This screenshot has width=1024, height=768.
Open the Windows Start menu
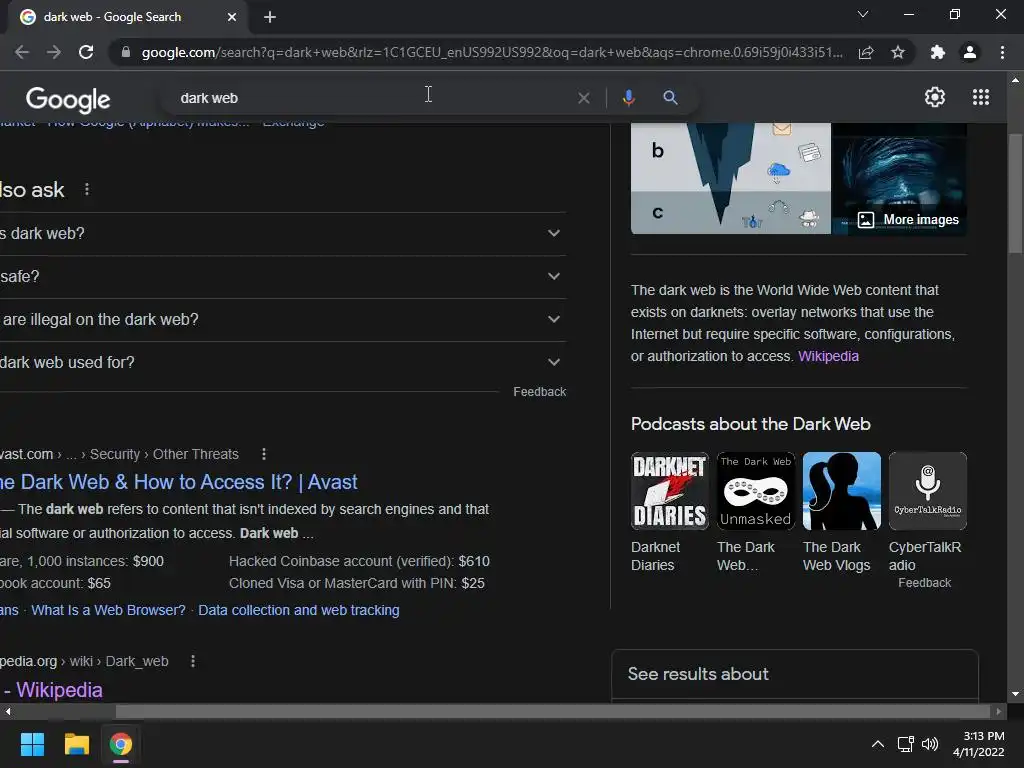tap(32, 744)
